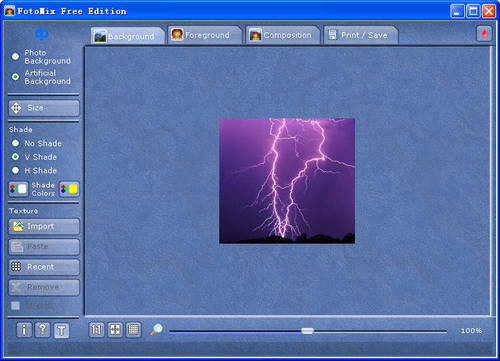This screenshot has height=361, width=500.
Task: Switch to the Background tab
Action: 128,36
